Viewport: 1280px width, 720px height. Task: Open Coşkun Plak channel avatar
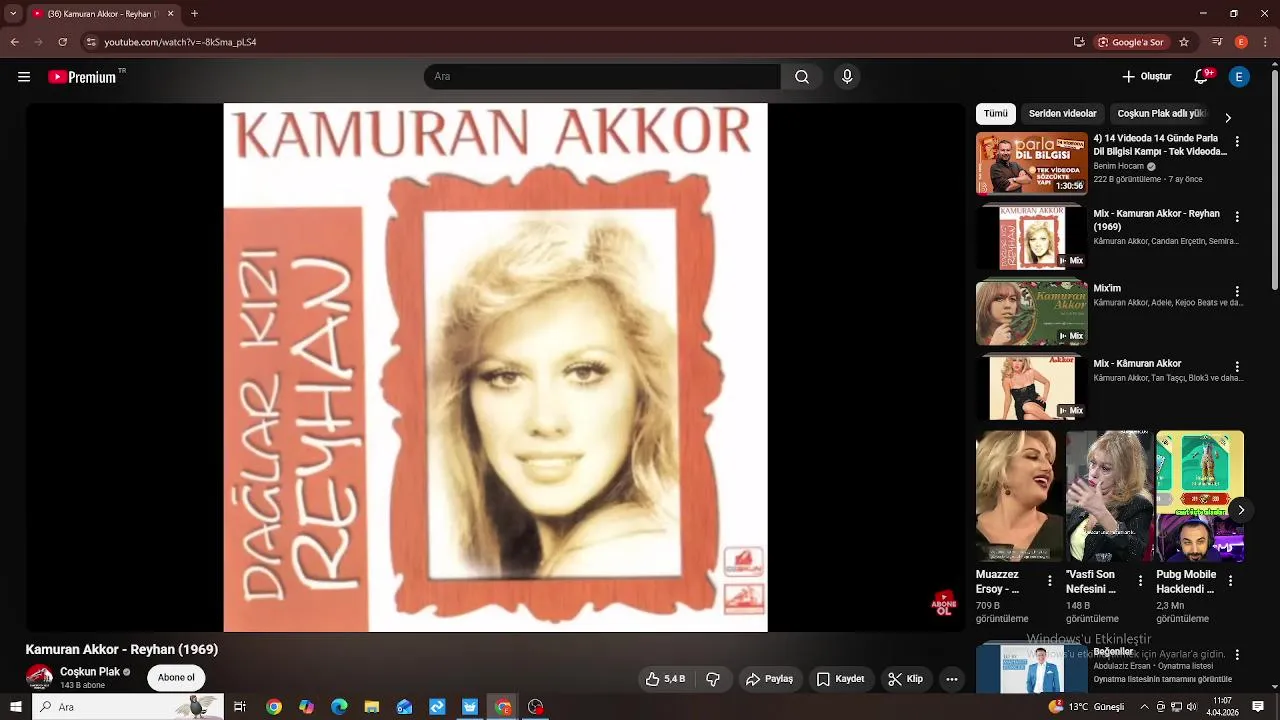[39, 677]
